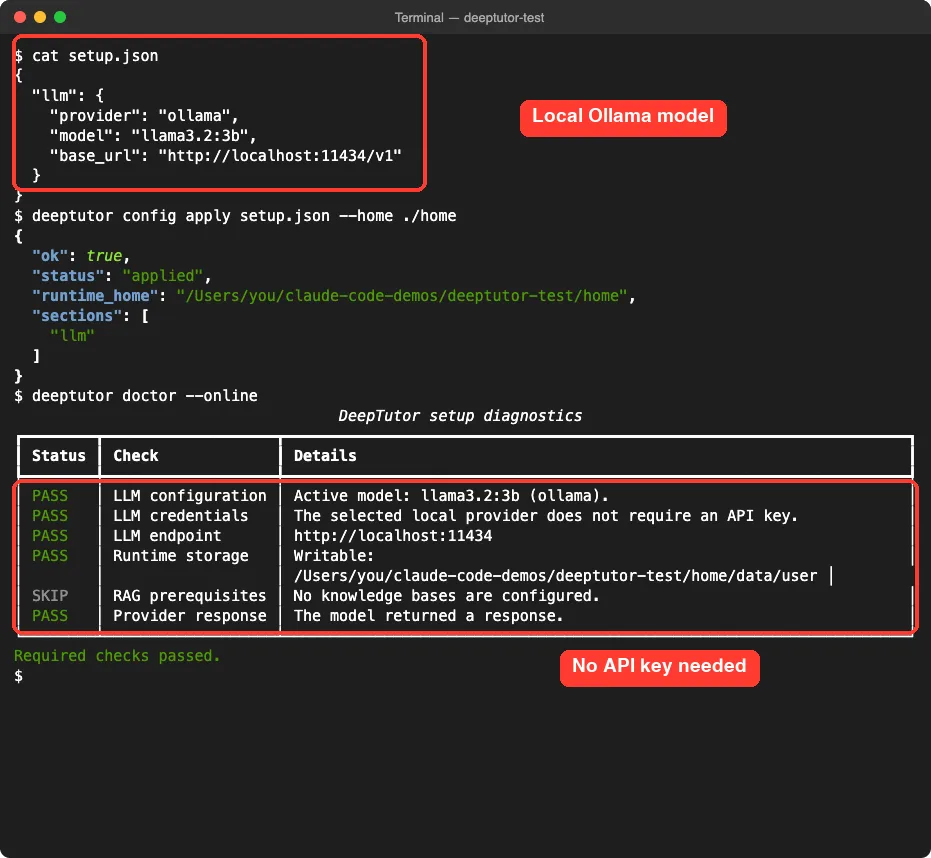
Task: Click PASS status for Provider response
Action: tap(50, 616)
